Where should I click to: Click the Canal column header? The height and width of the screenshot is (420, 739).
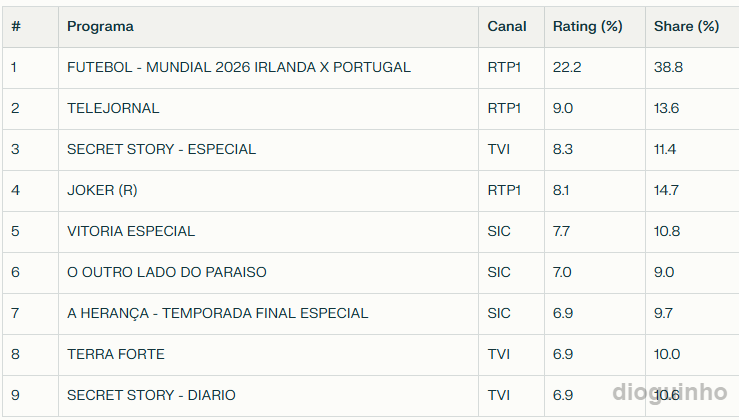(x=507, y=27)
